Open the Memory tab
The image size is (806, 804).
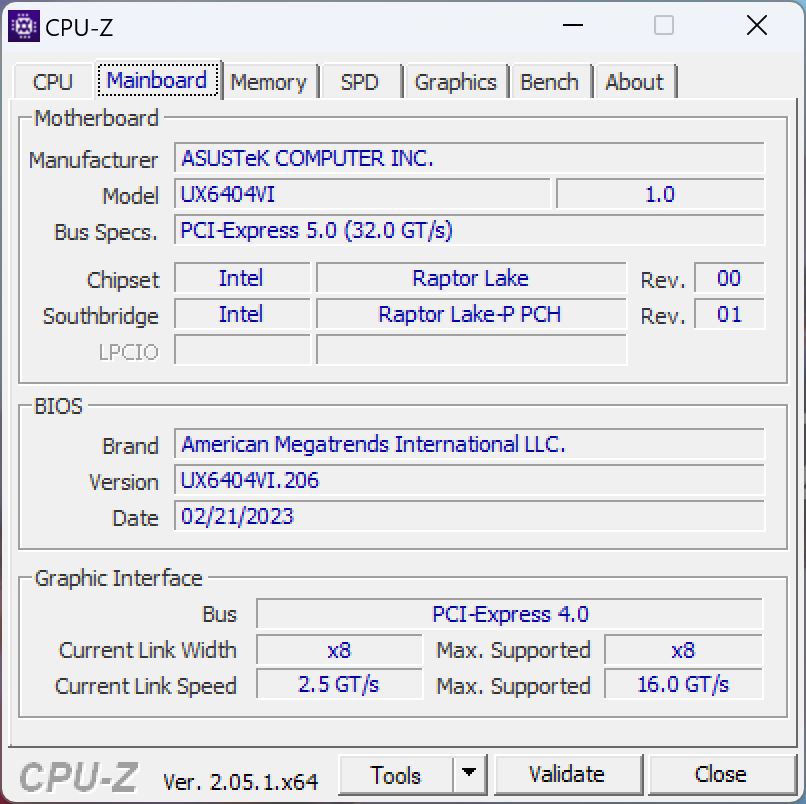pyautogui.click(x=268, y=82)
